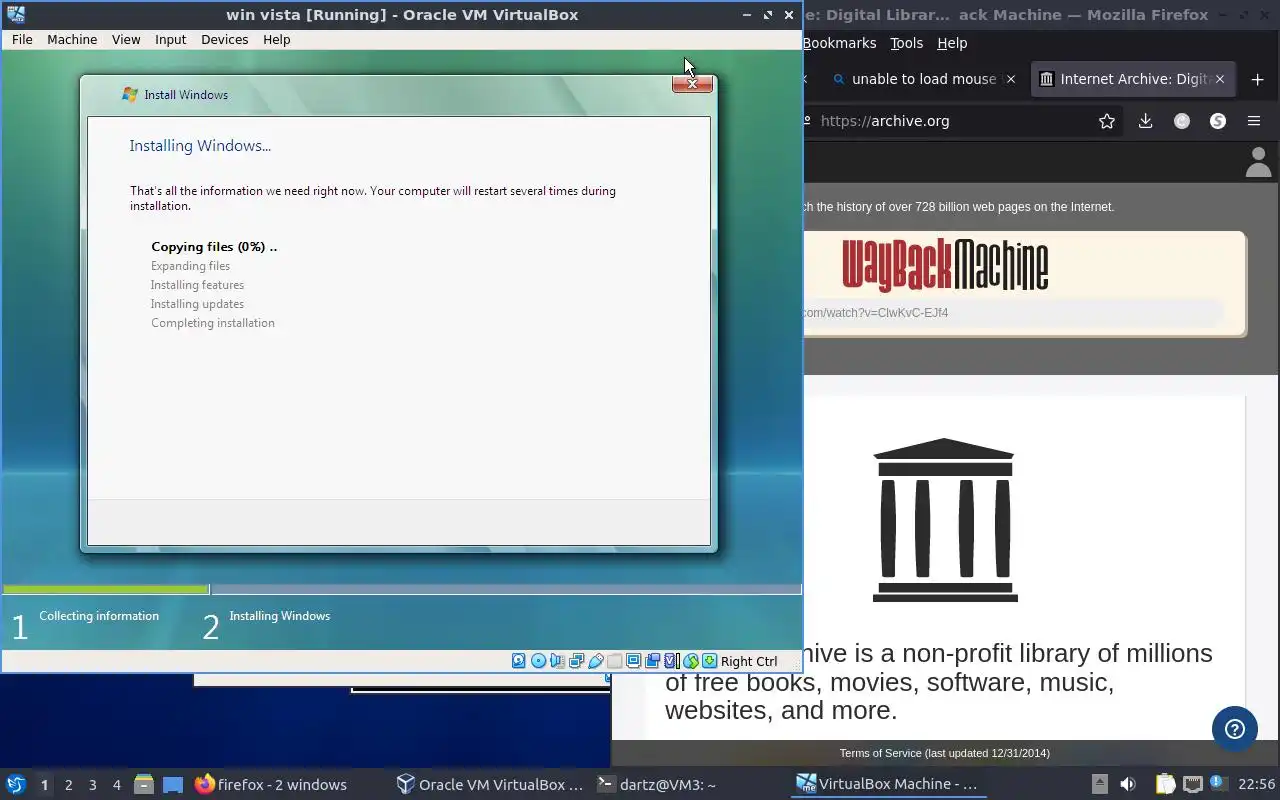Open the Bookmarks menu in Firefox

[840, 43]
